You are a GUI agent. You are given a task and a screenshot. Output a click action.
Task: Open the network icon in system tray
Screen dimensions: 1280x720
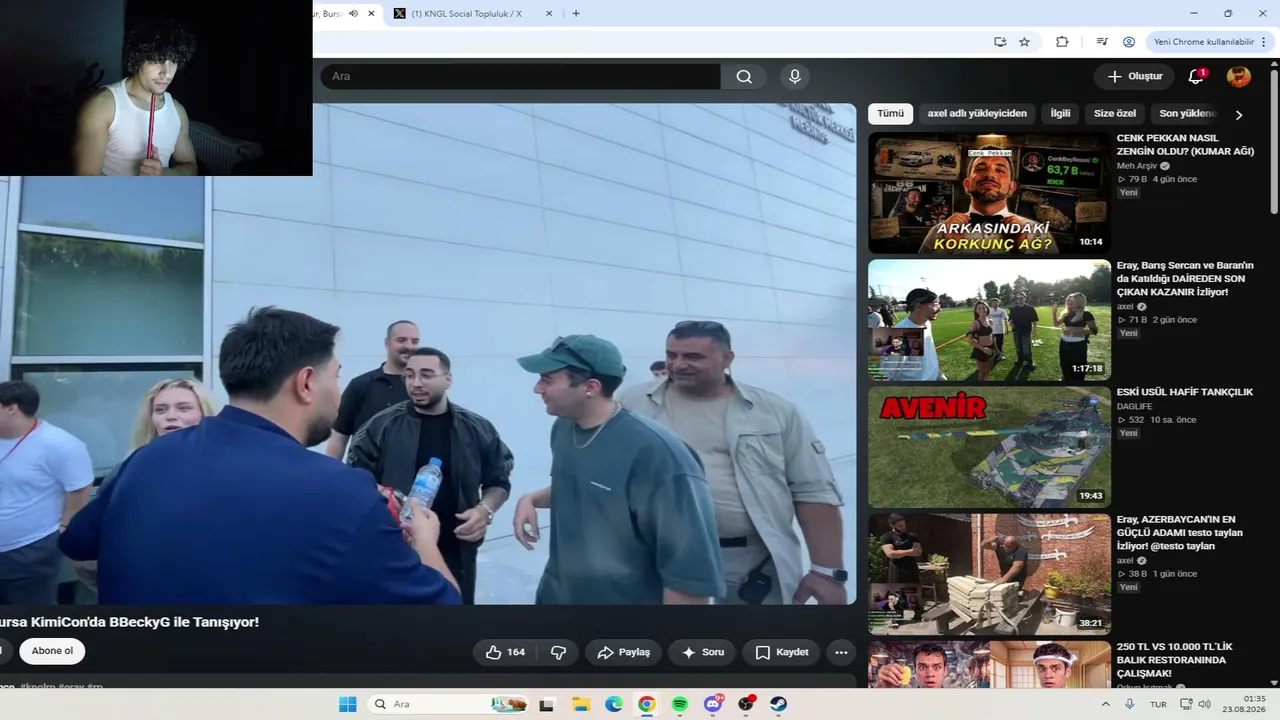[1186, 704]
